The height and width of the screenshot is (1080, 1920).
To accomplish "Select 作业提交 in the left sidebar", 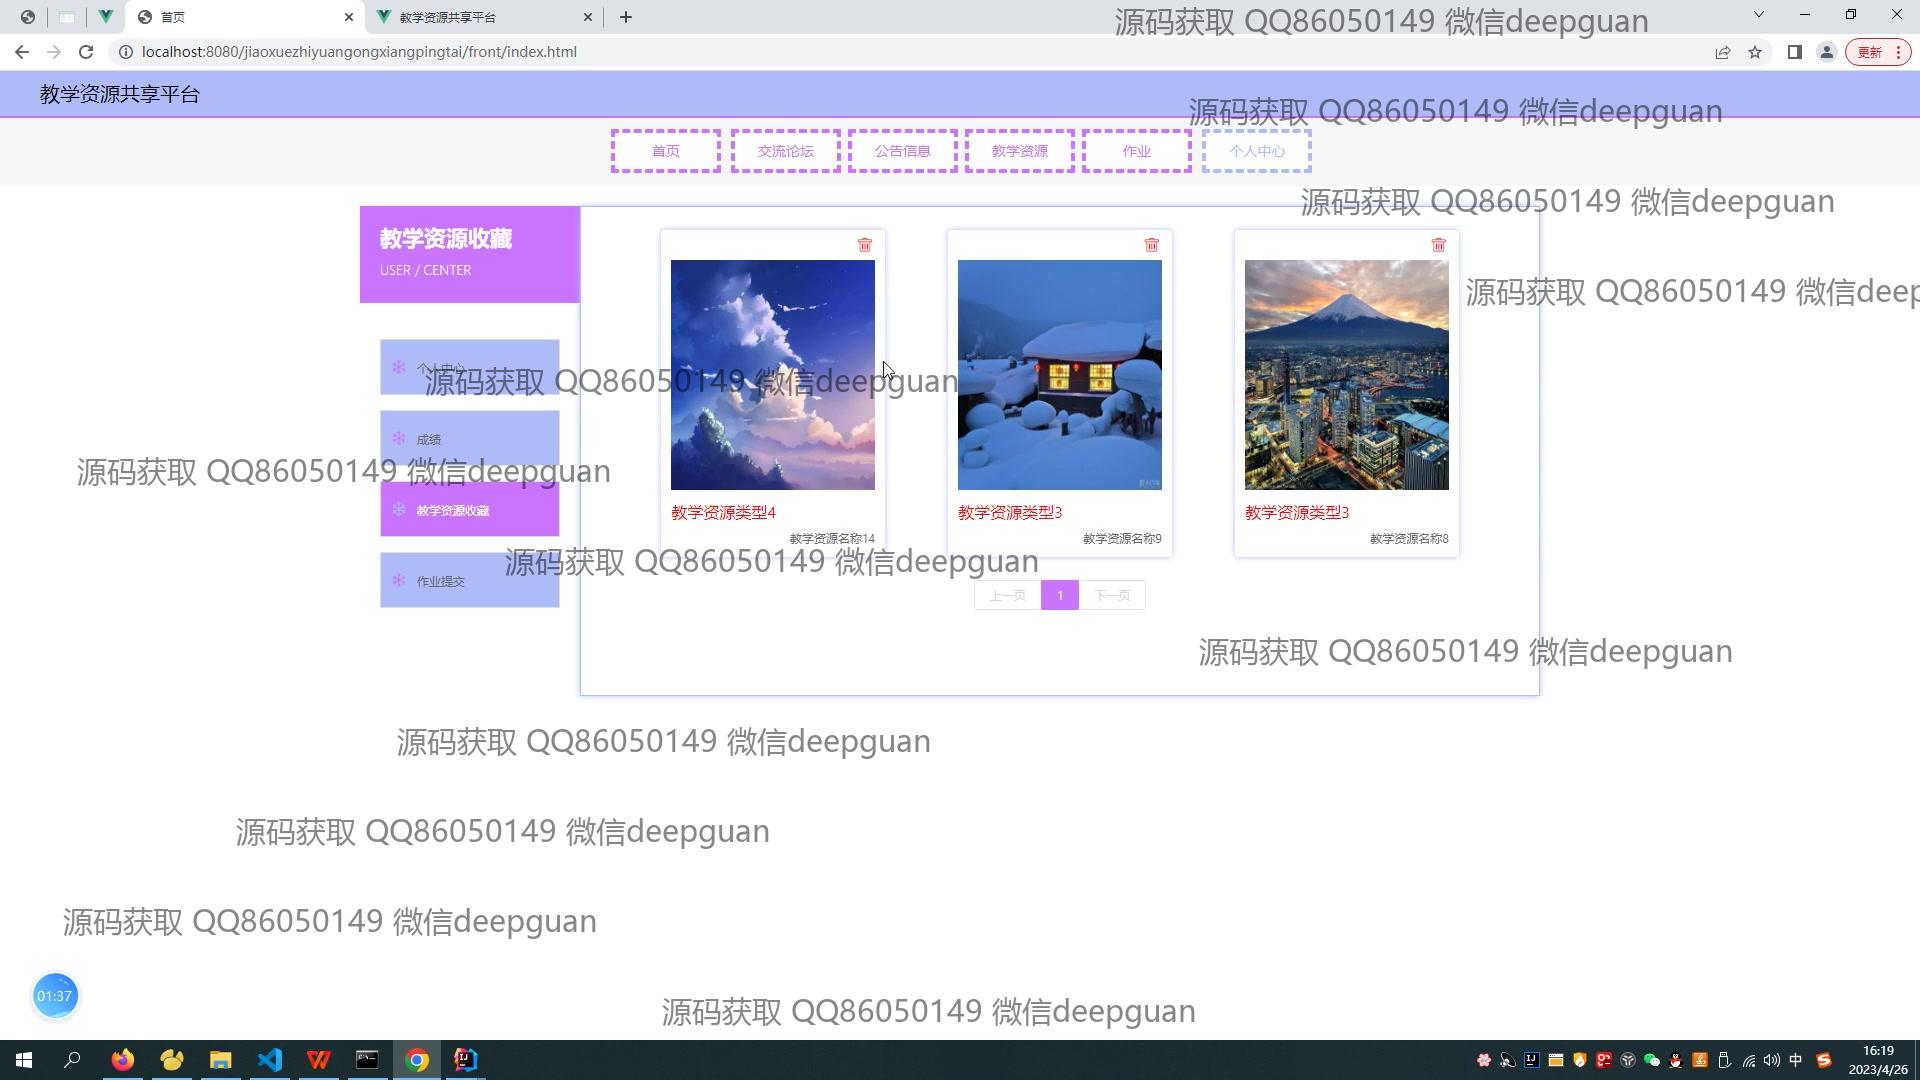I will tap(469, 580).
